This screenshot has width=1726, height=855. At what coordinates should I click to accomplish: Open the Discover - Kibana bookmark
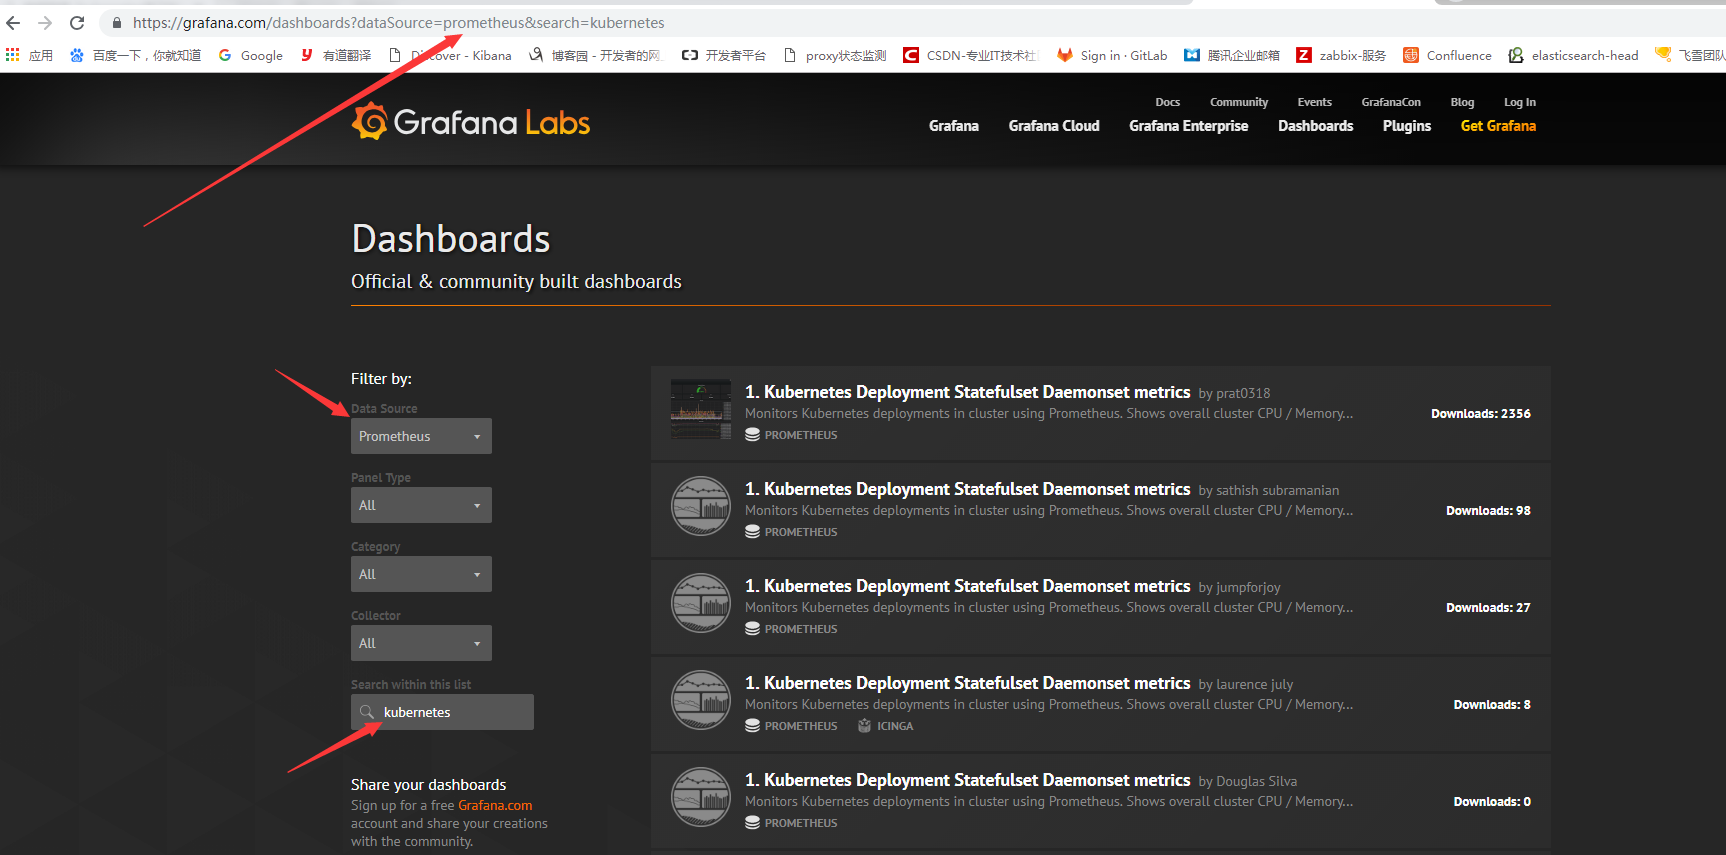(450, 55)
